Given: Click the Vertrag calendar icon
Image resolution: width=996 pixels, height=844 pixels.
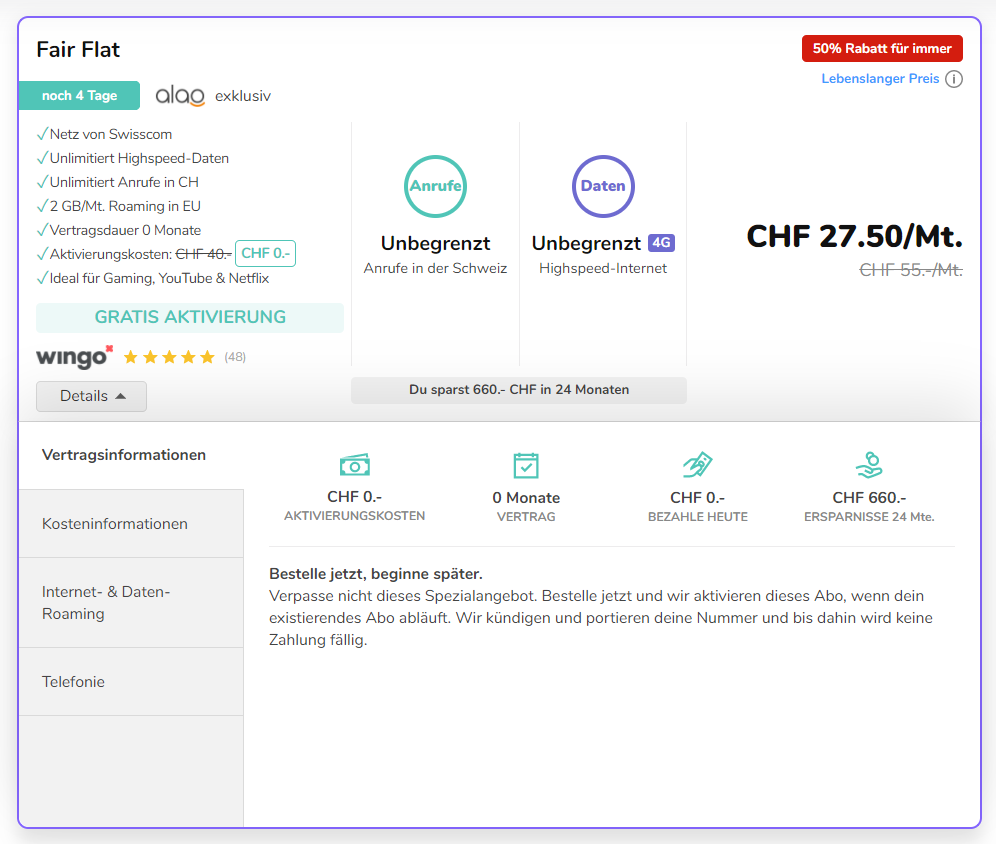Looking at the screenshot, I should click(526, 465).
